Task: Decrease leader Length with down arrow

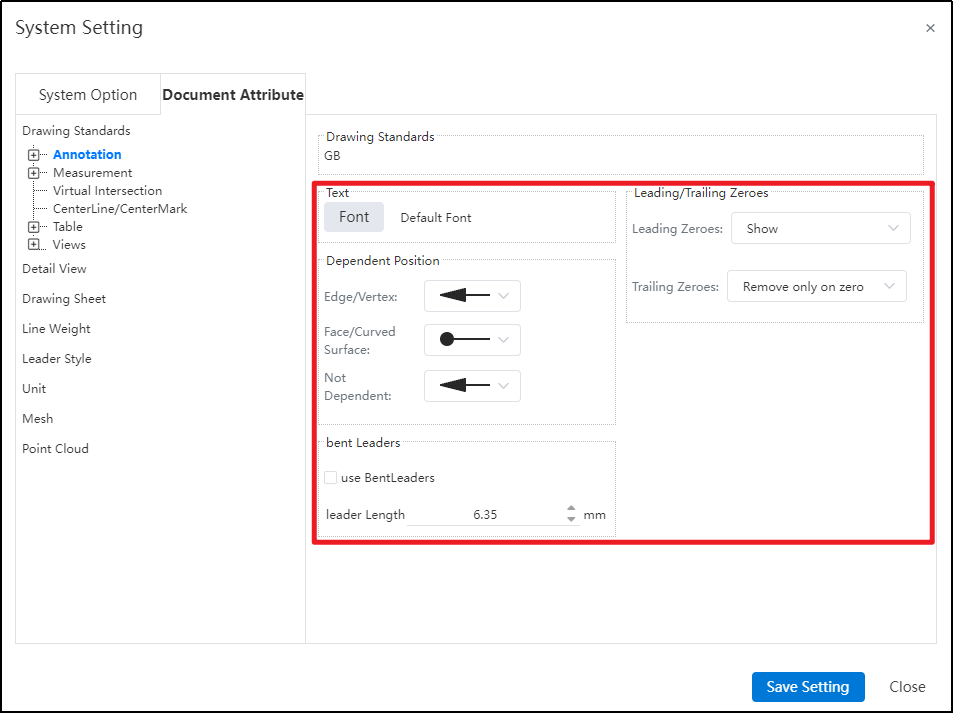Action: (x=571, y=520)
